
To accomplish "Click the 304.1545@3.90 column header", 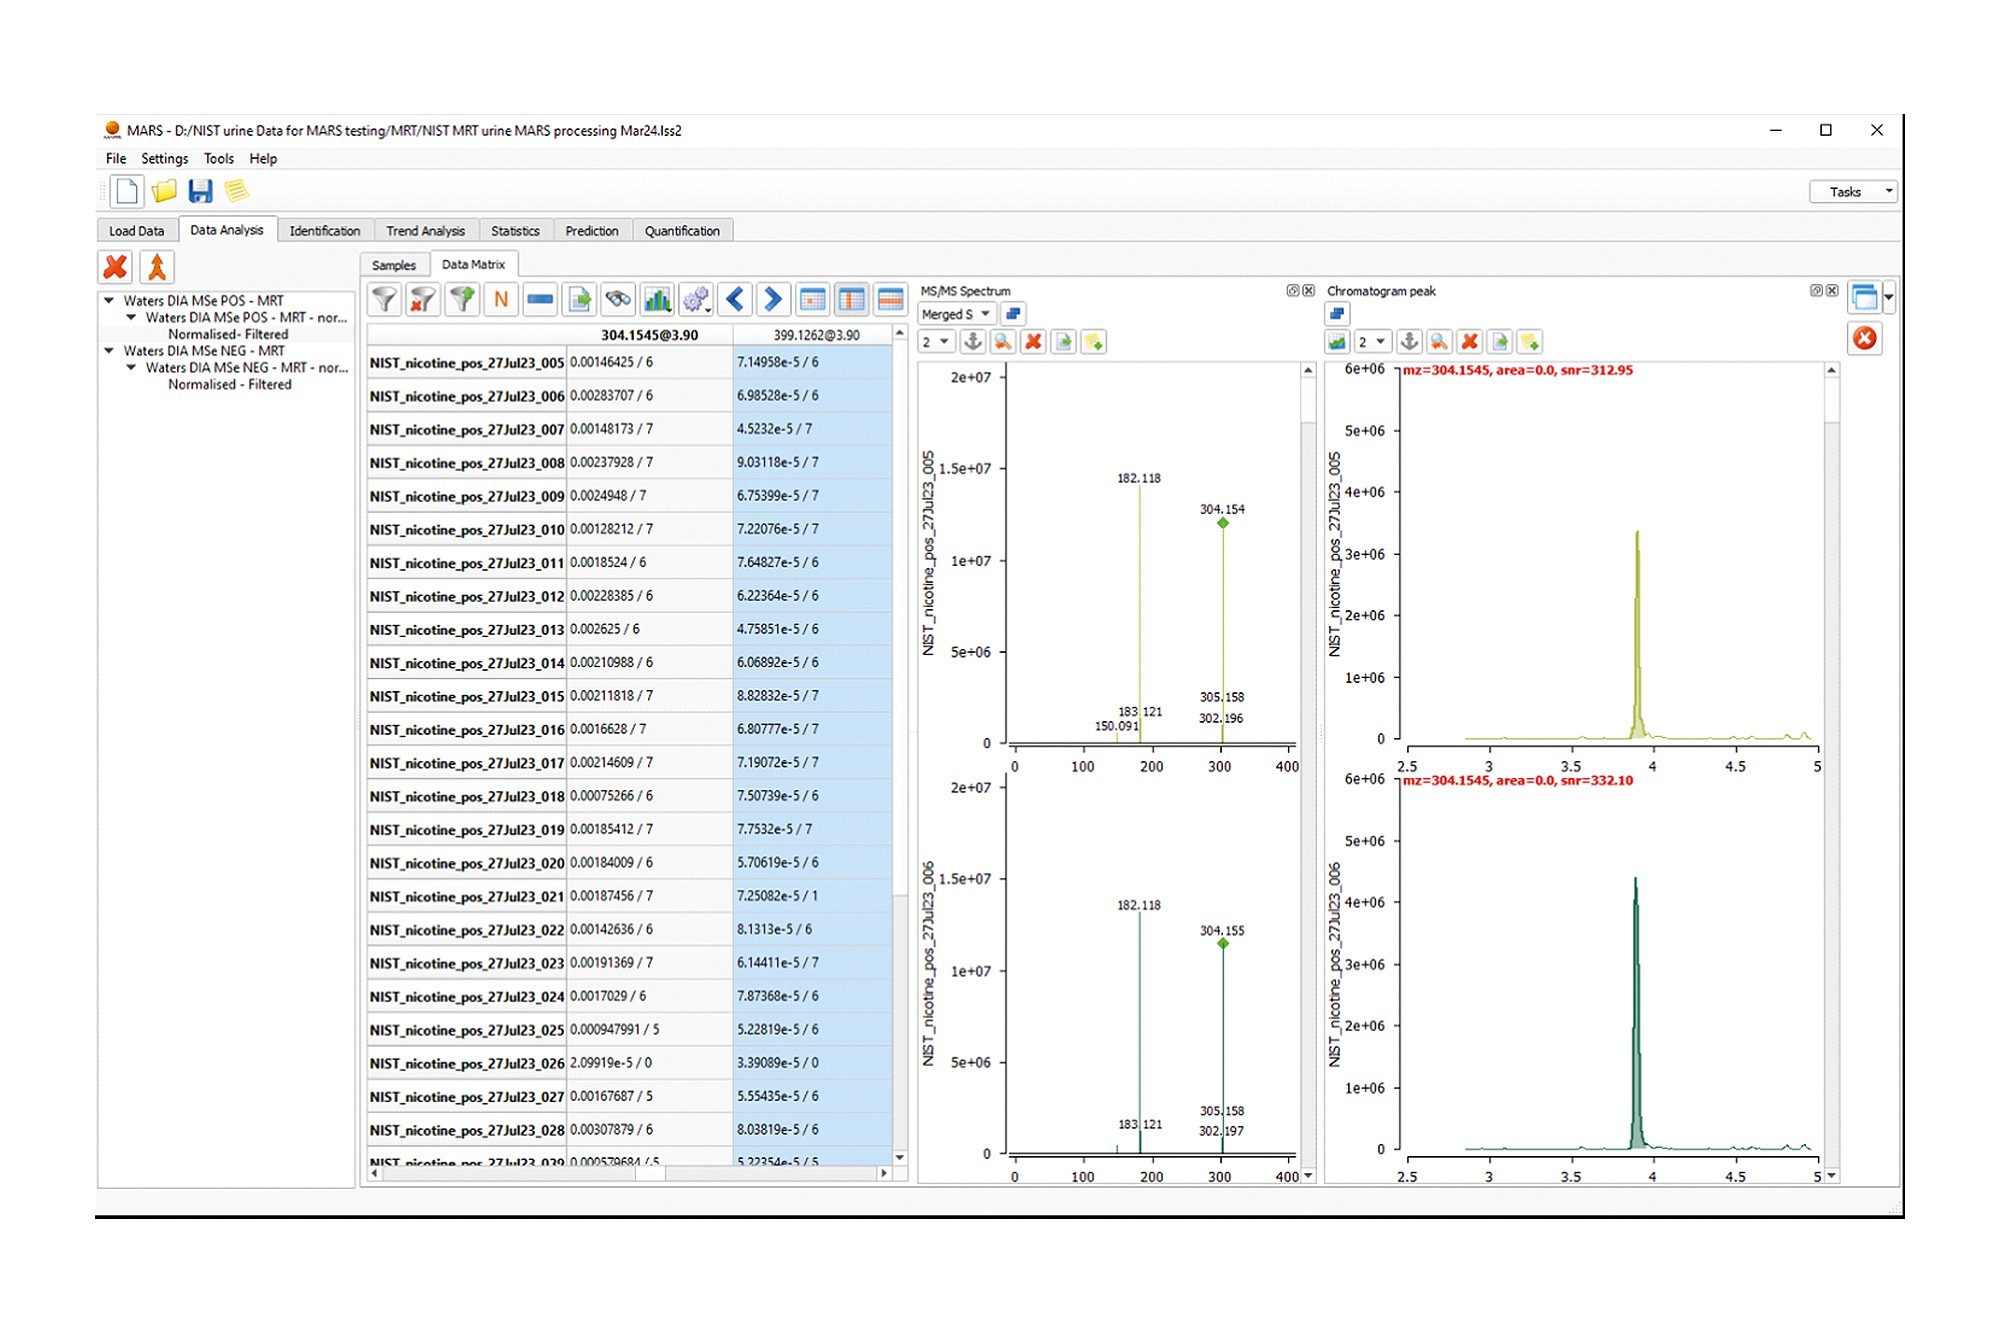I will tap(649, 335).
